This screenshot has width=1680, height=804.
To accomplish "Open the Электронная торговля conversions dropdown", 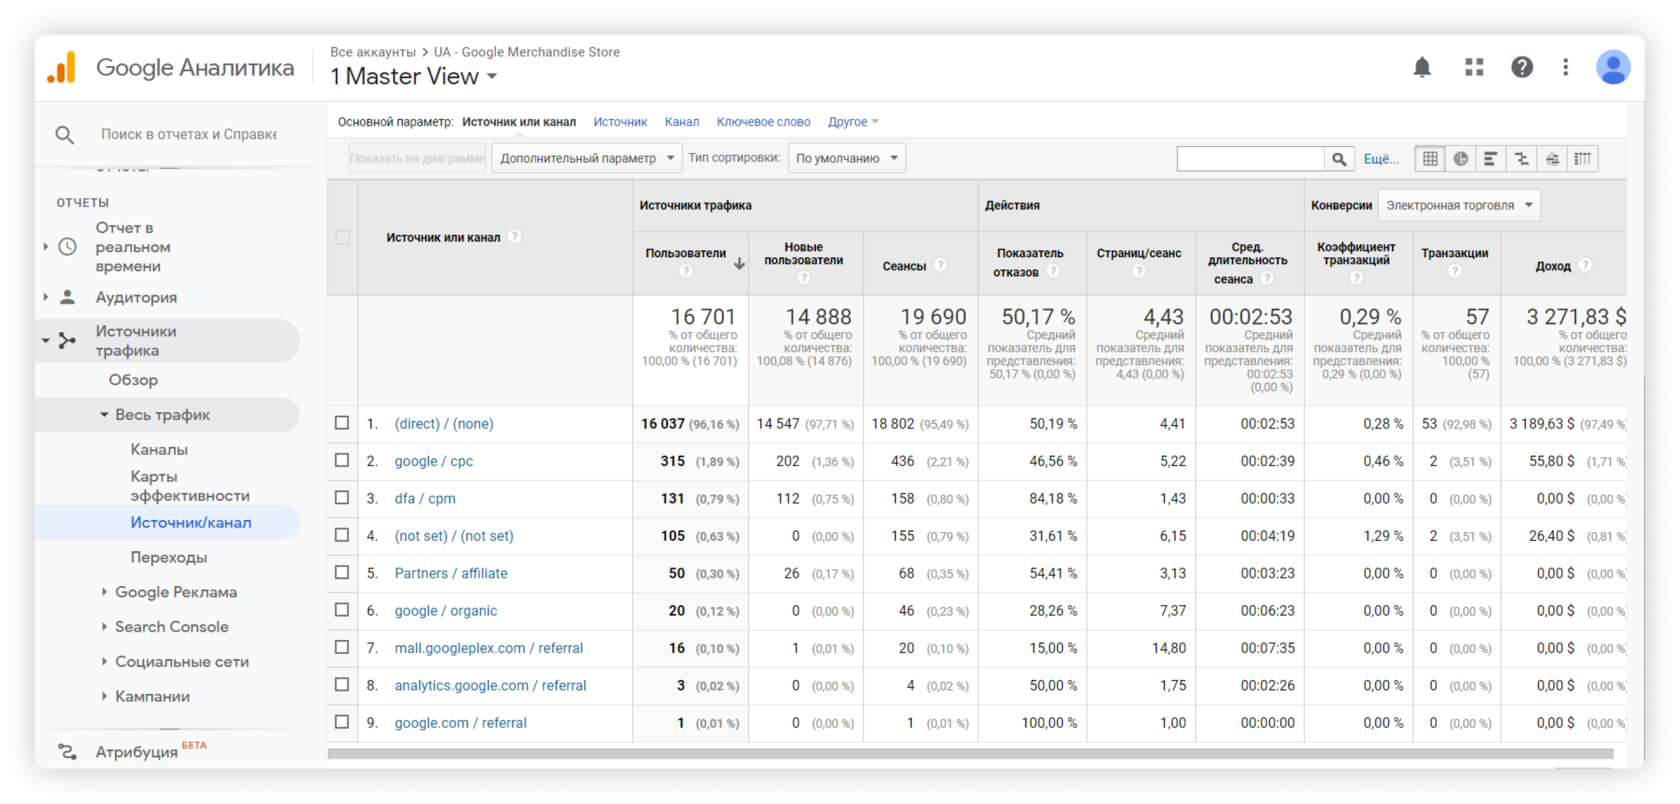I will (x=1459, y=205).
